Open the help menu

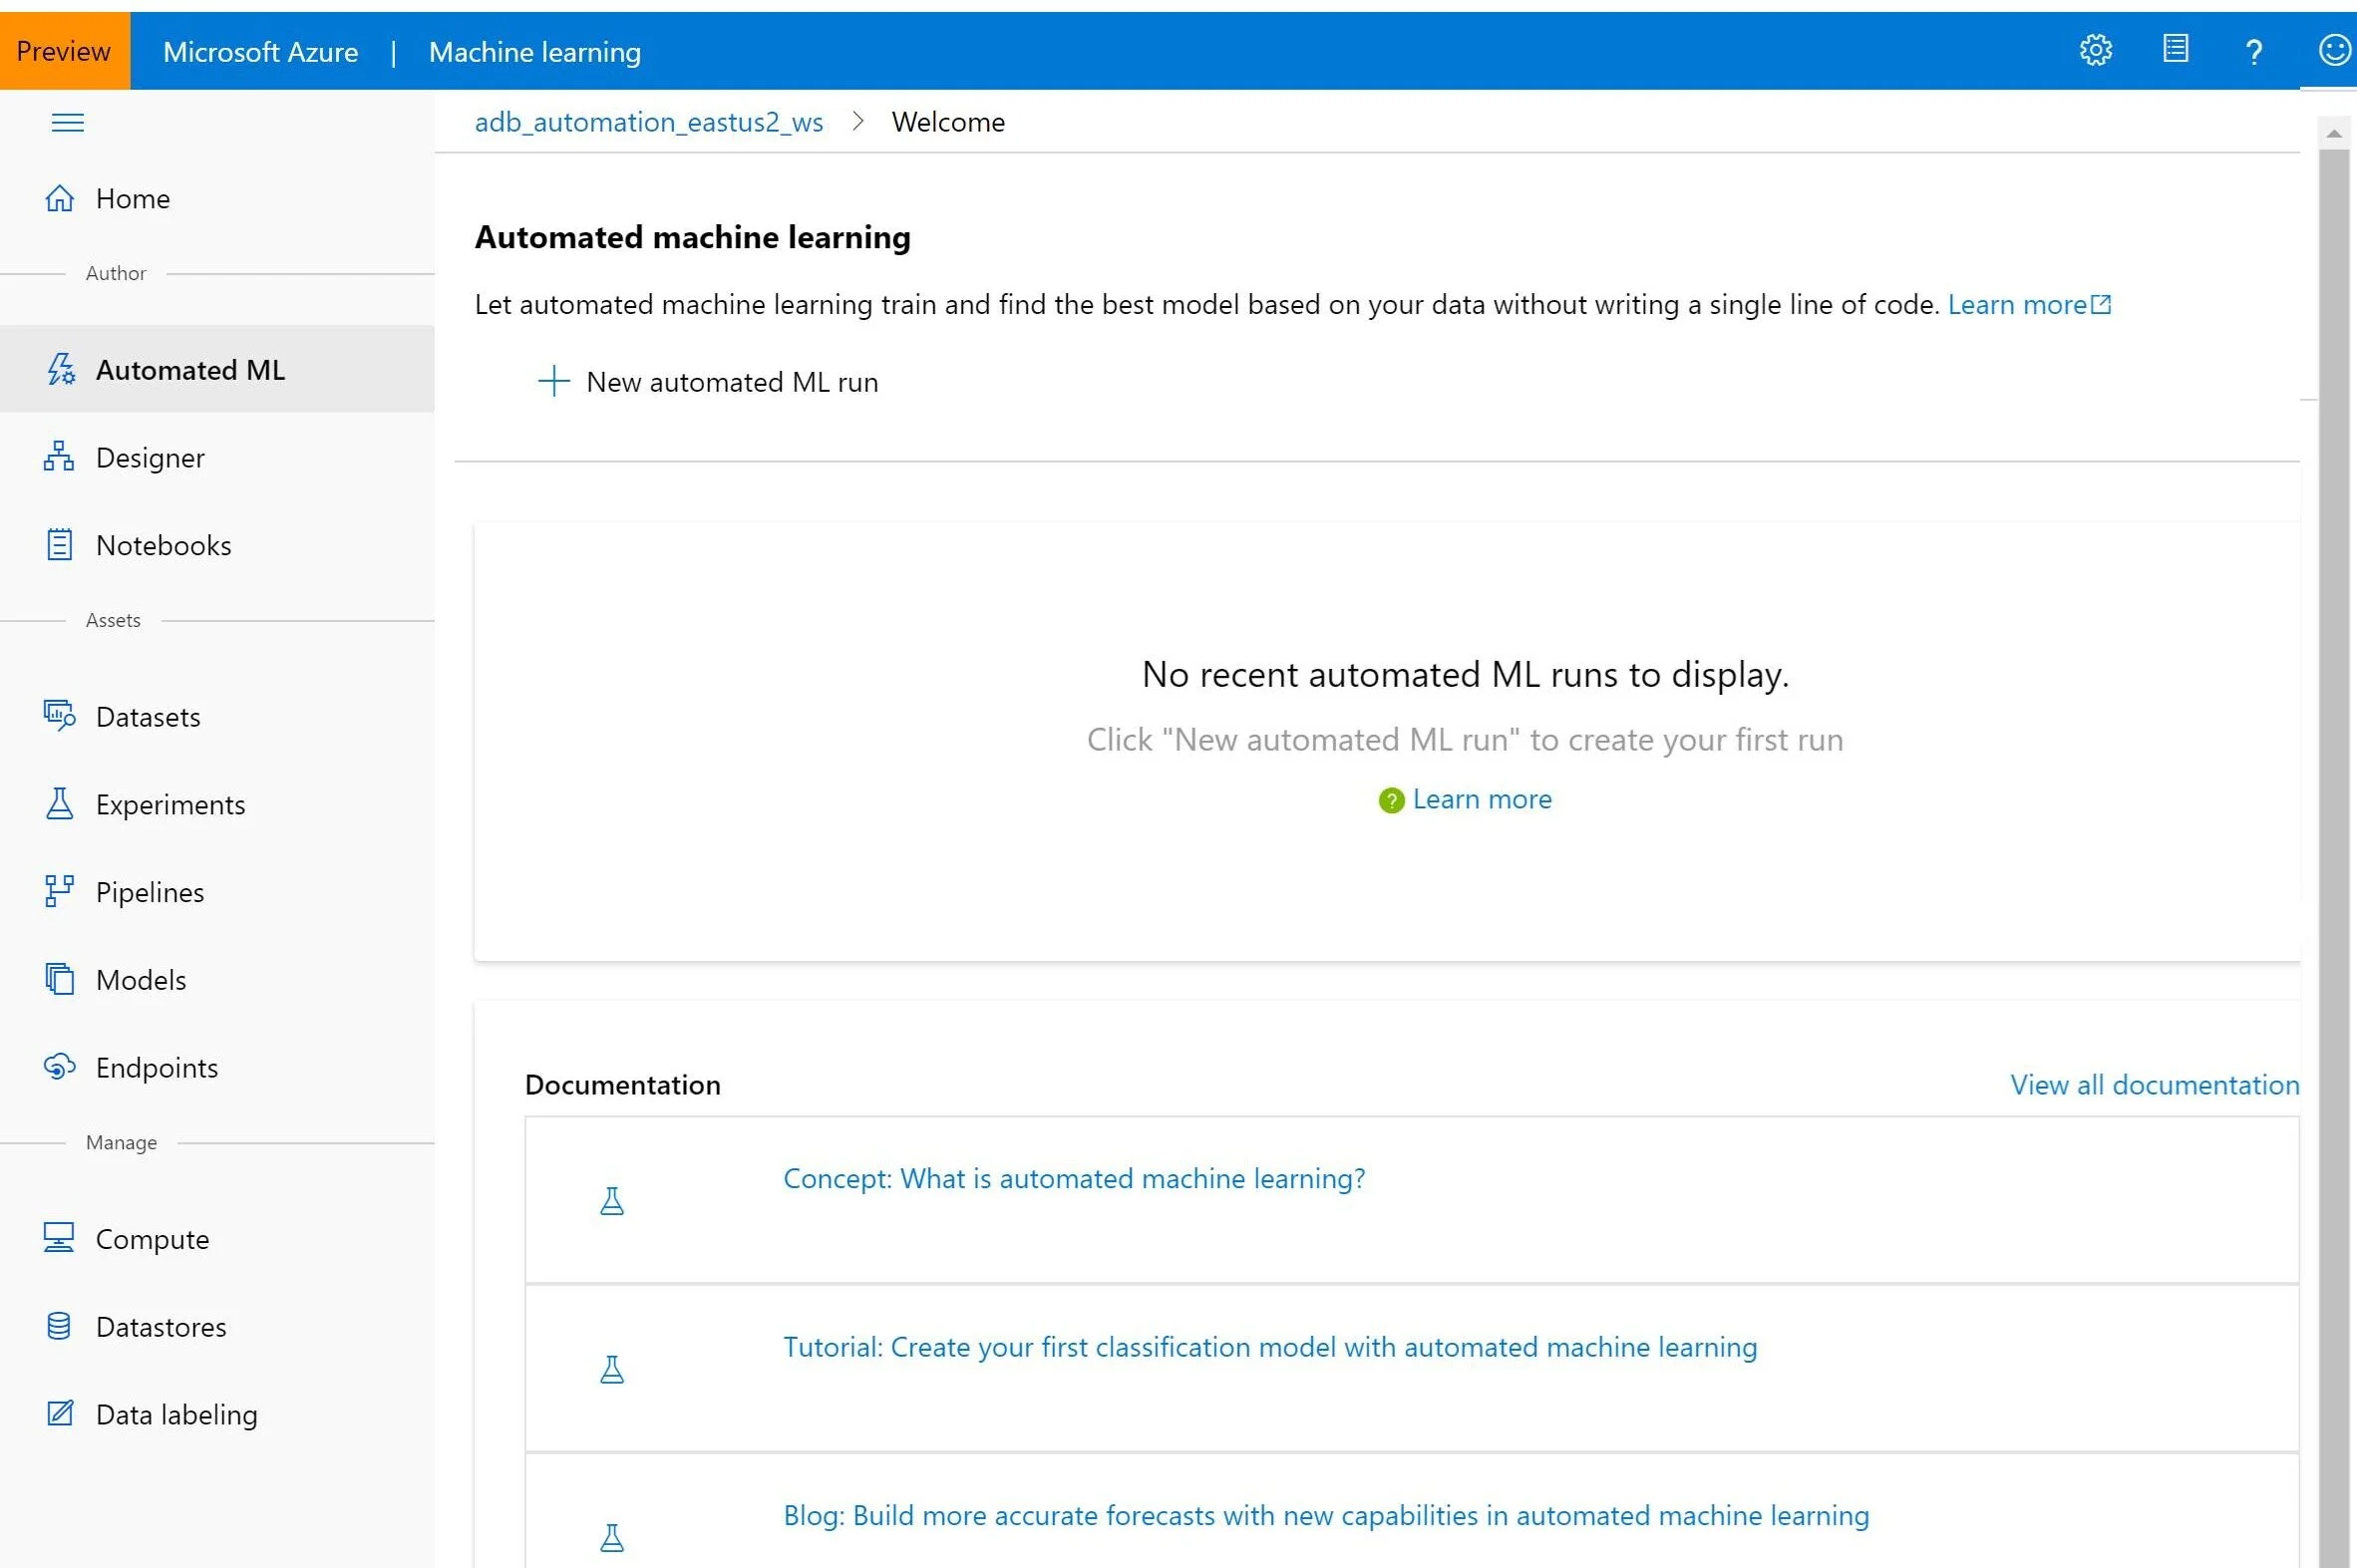(x=2254, y=50)
